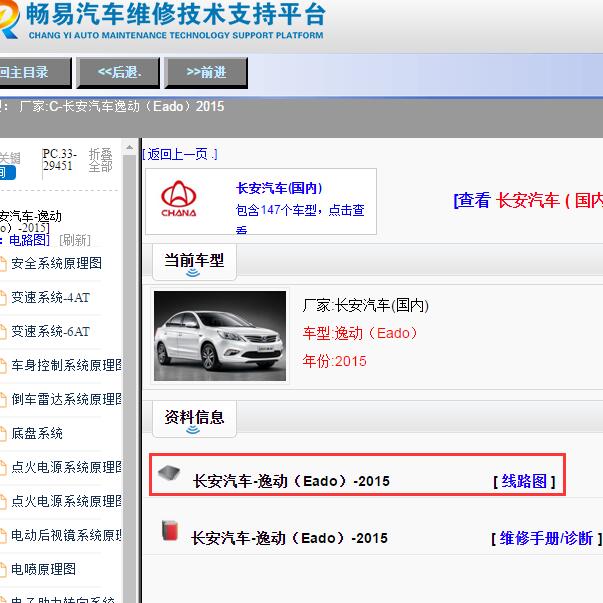Click 车型:逸动 (Eado) text
The width and height of the screenshot is (603, 603).
(x=360, y=333)
